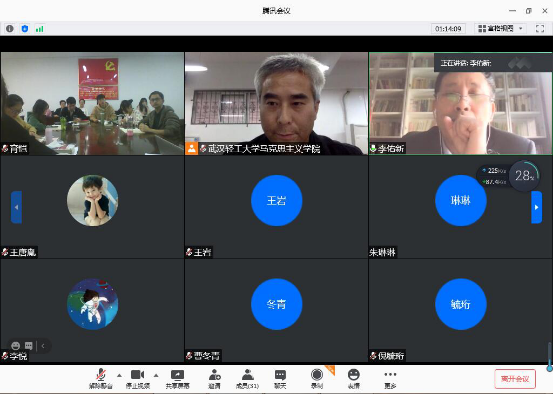
Task: Open the Invite participants icon
Action: click(x=214, y=379)
